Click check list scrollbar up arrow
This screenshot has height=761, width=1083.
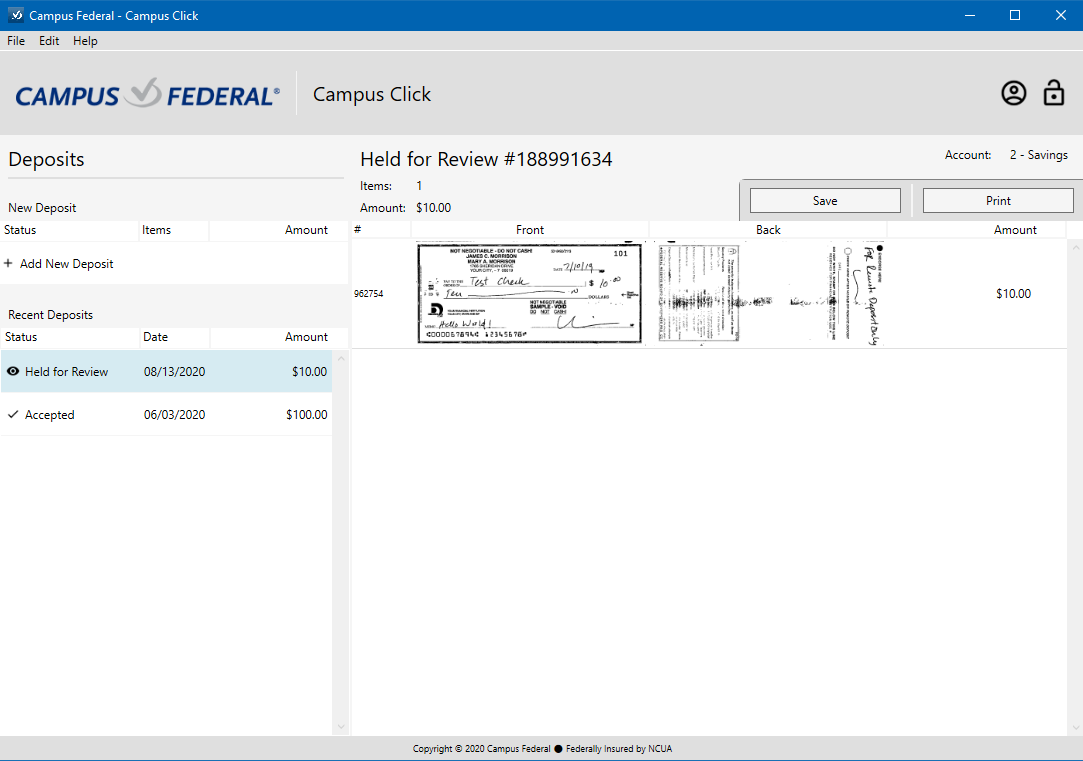[1075, 247]
